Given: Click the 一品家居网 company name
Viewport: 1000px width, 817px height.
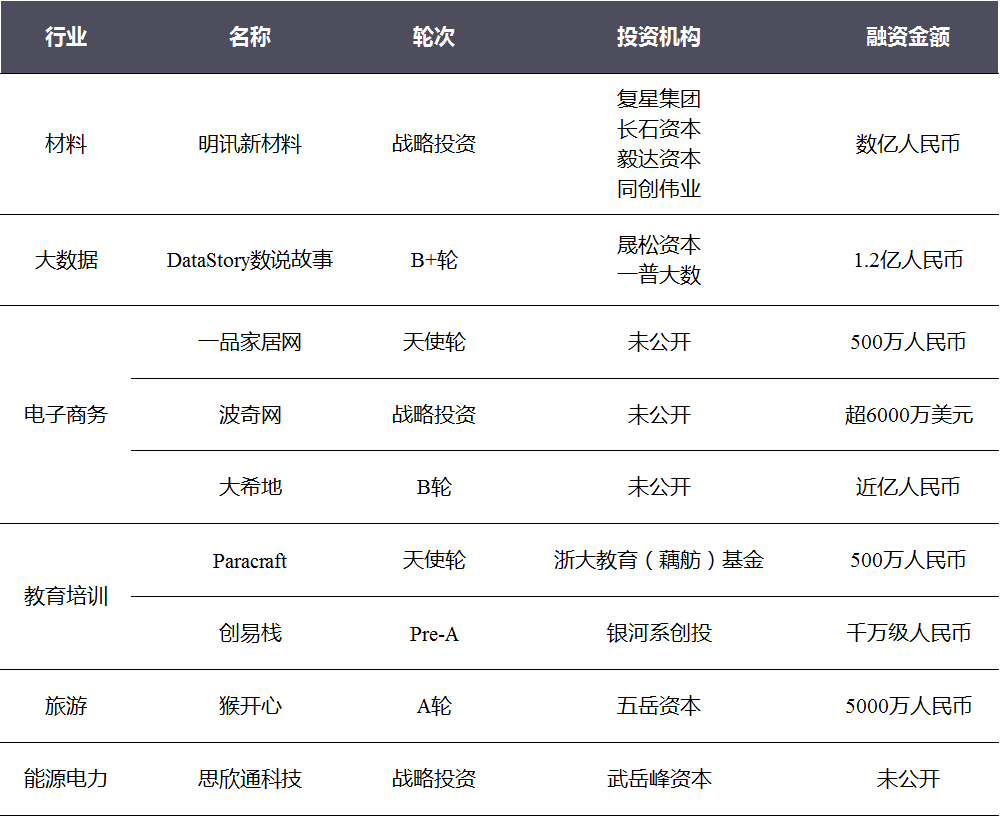Looking at the screenshot, I should (x=249, y=342).
